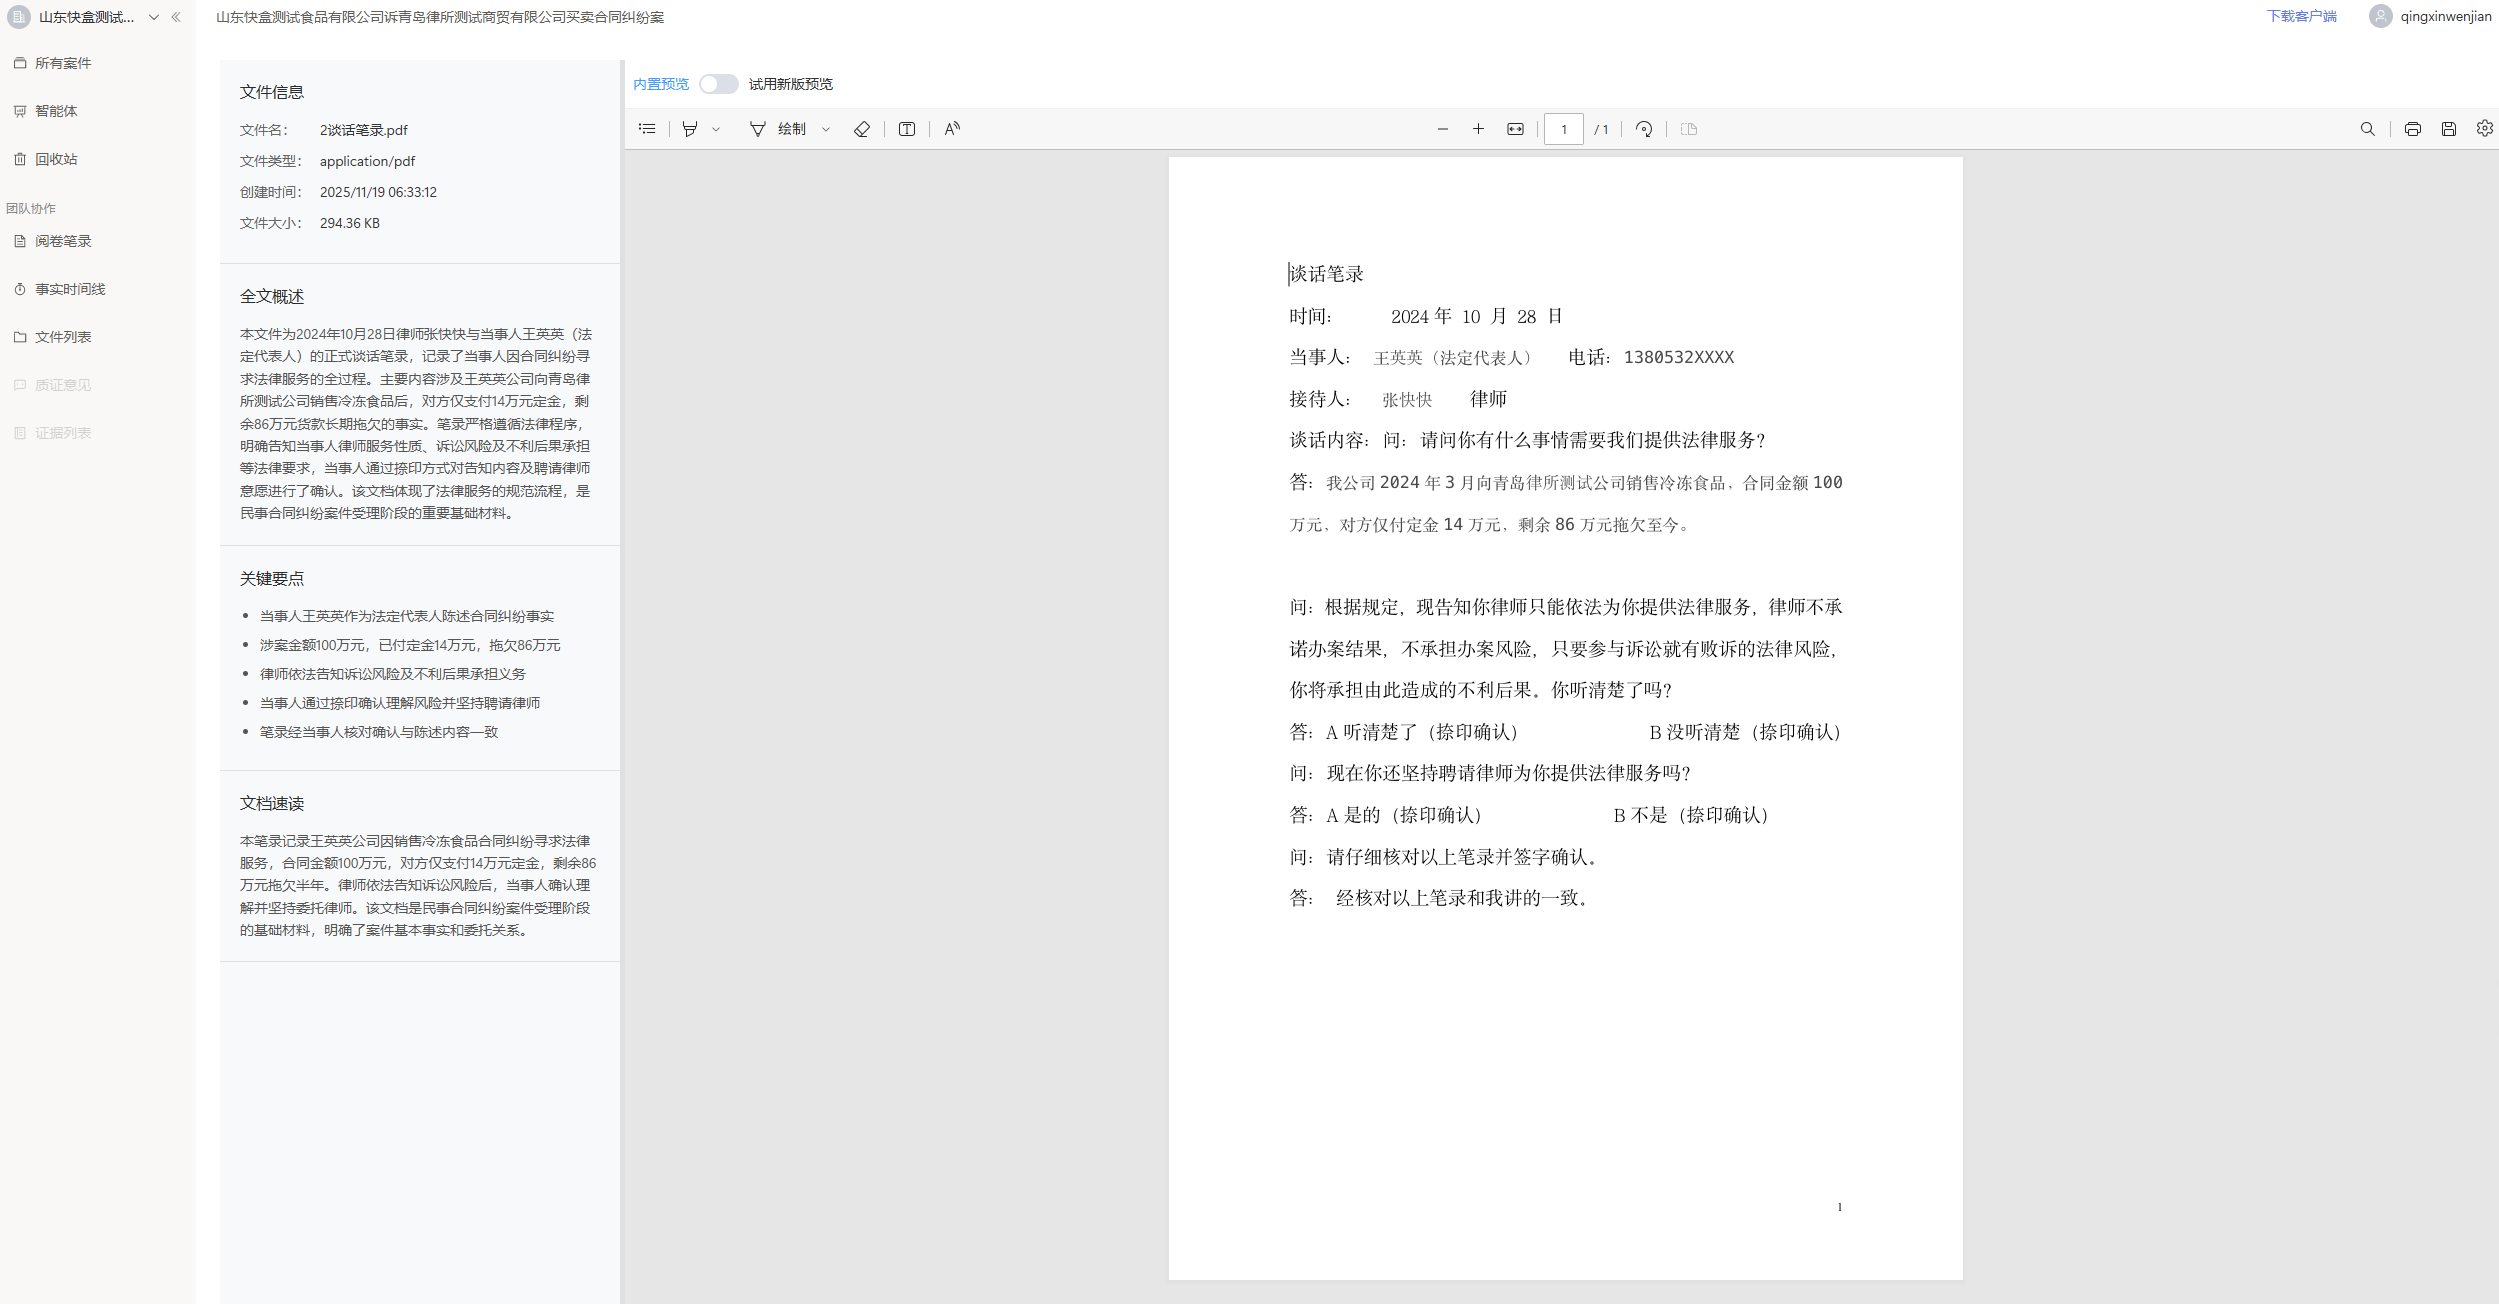Add a text box annotation
The width and height of the screenshot is (2499, 1304).
907,129
